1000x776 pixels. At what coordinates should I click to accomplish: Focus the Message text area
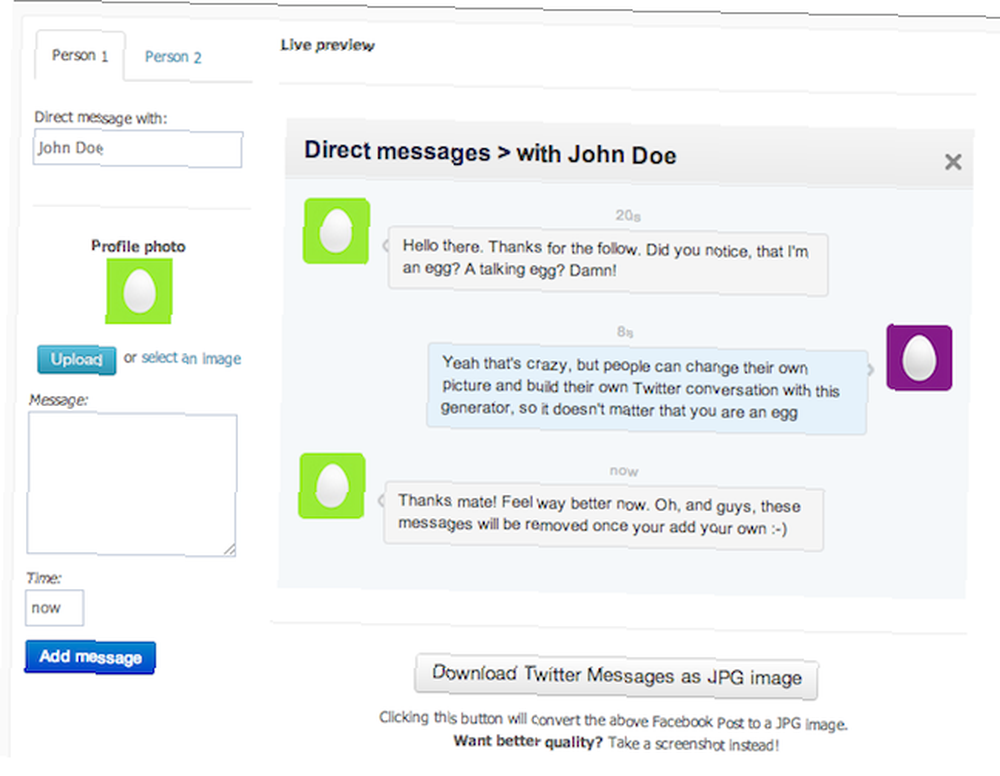point(132,484)
